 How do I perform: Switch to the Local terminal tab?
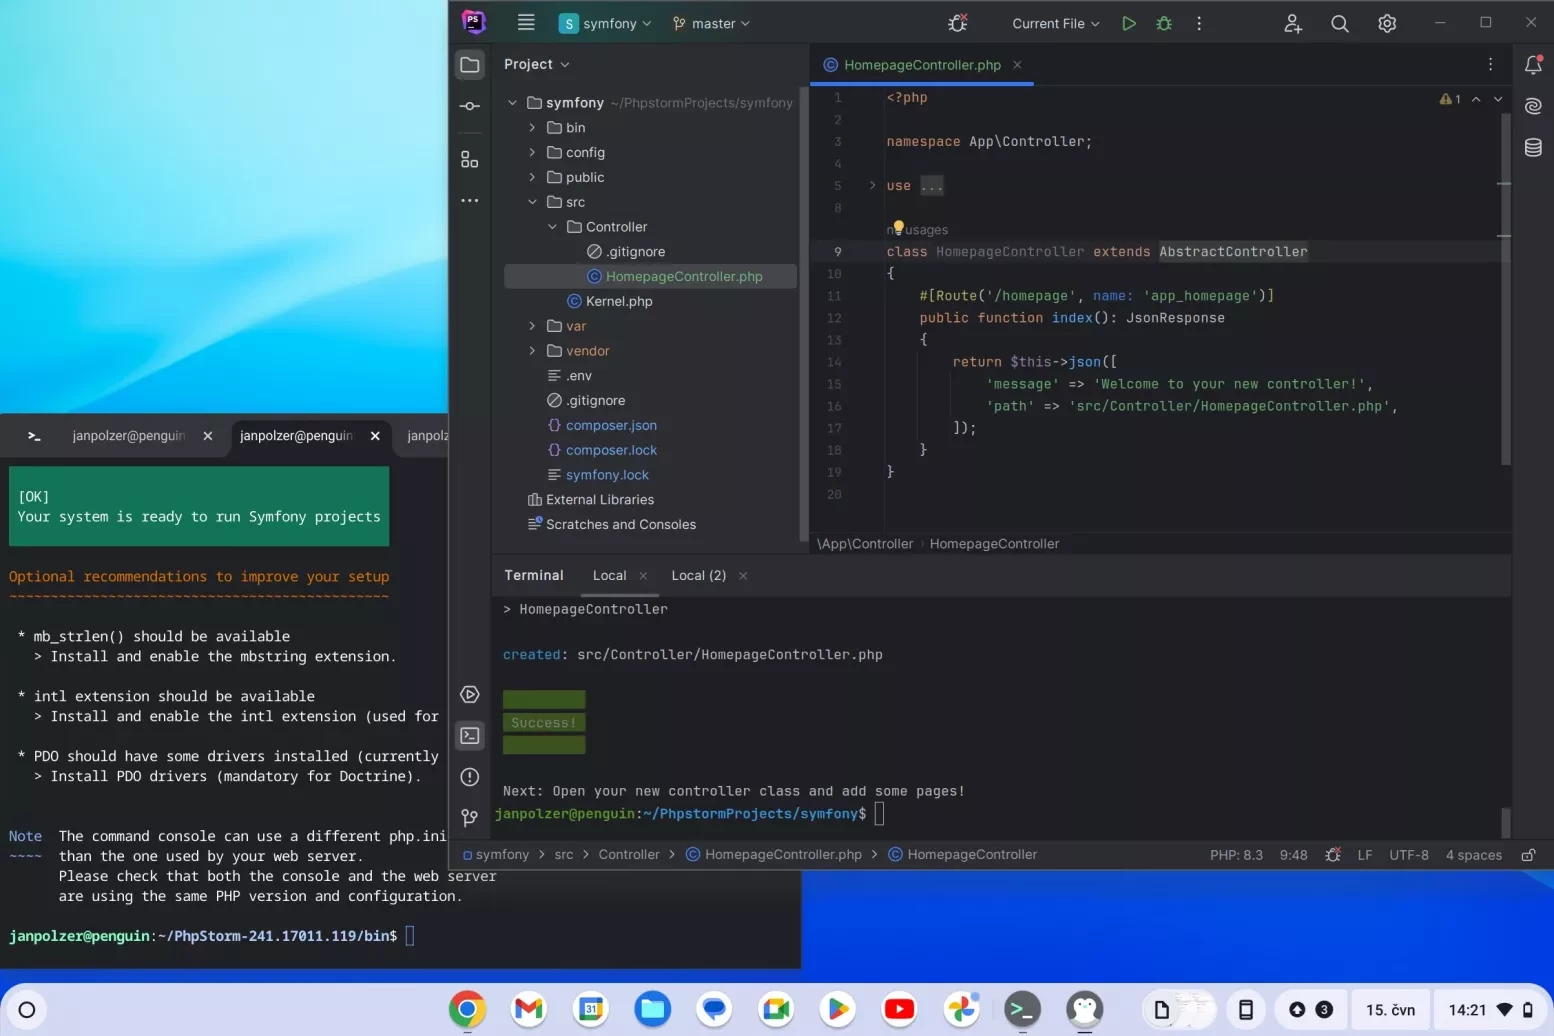[x=609, y=576]
